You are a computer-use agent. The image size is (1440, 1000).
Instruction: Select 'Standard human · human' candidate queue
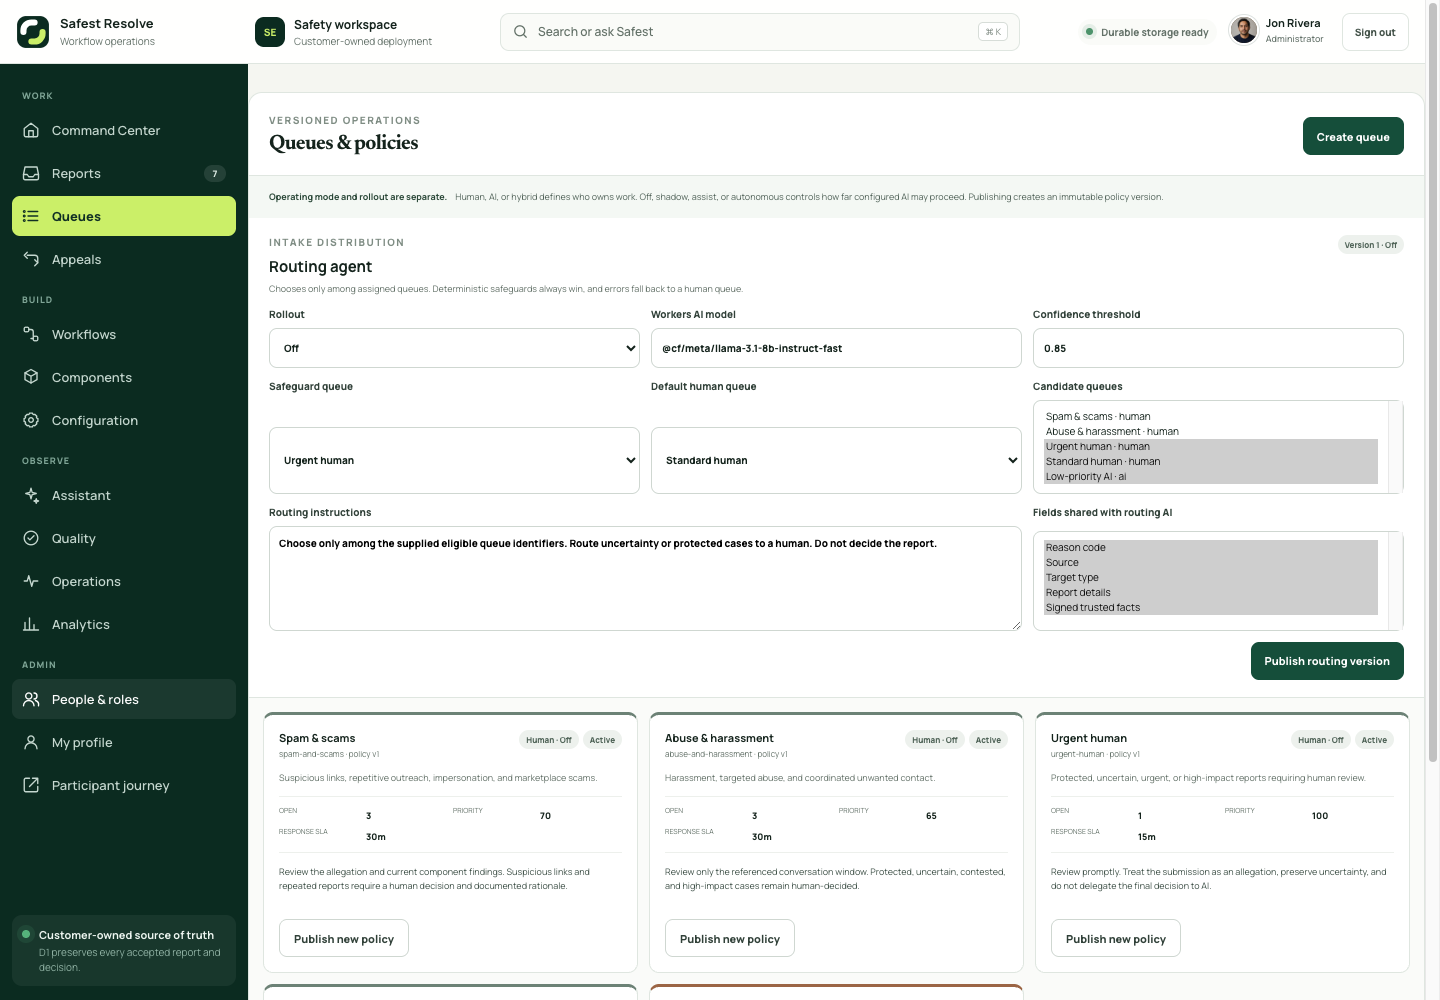1211,461
